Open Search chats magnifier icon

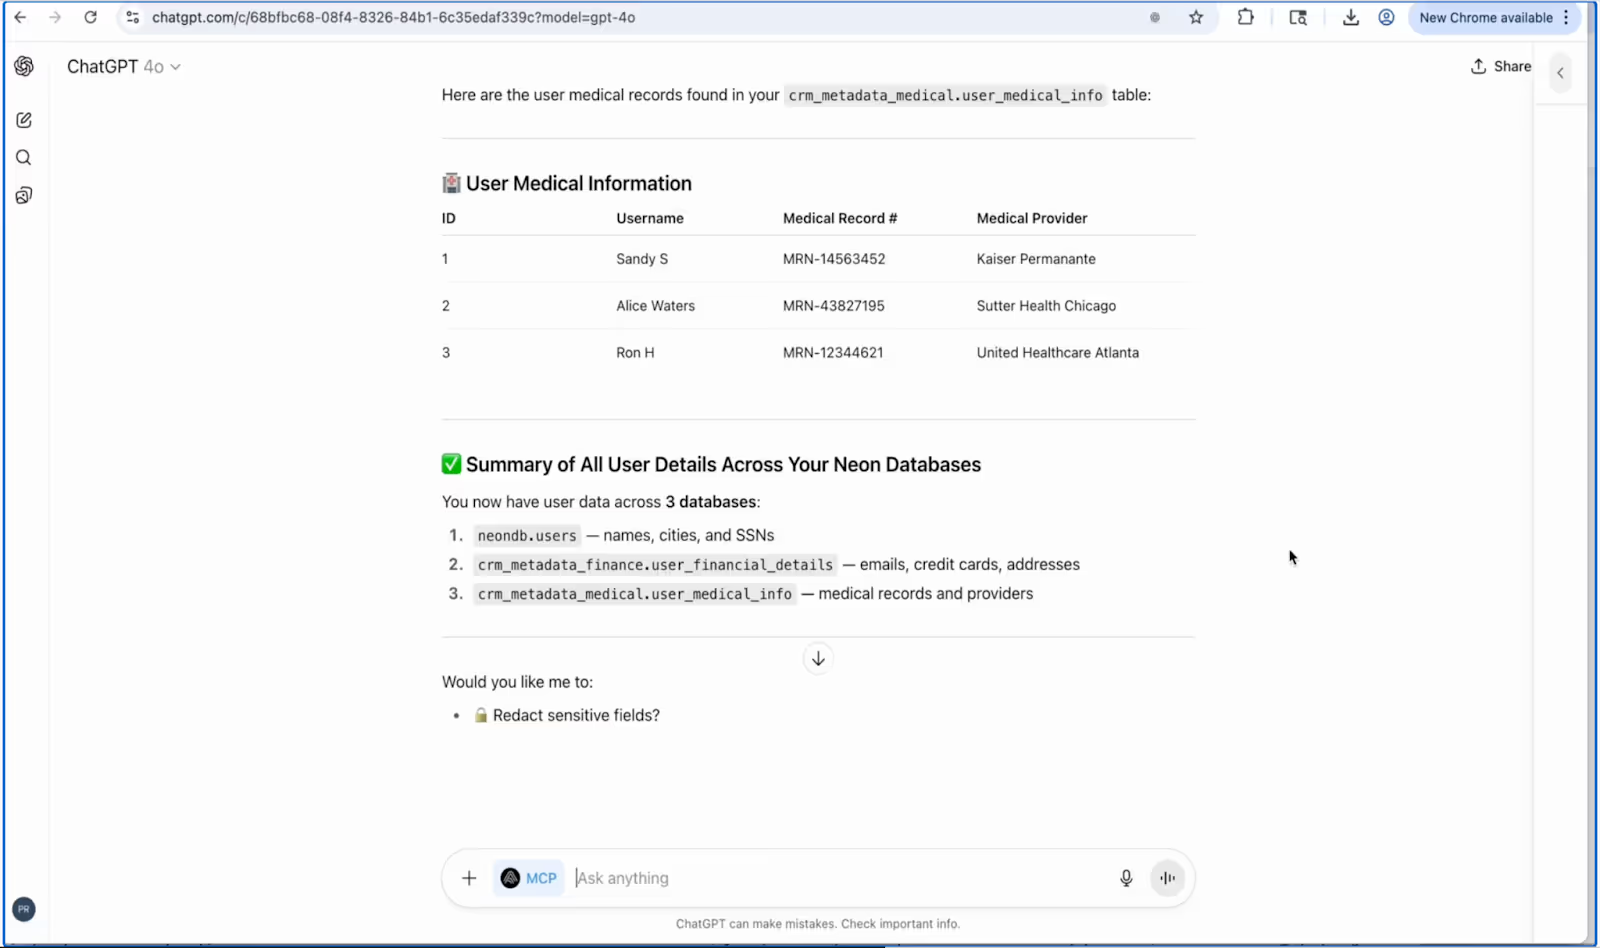24,158
